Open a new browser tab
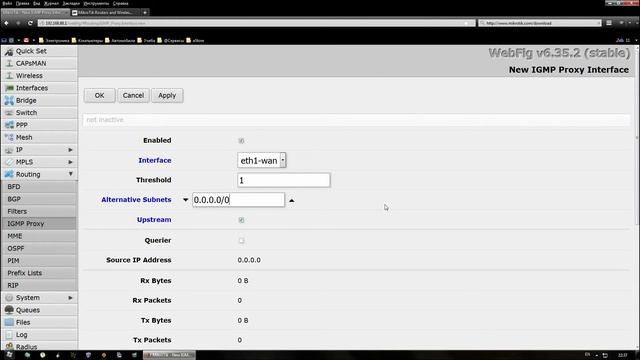This screenshot has width=640, height=360. (145, 13)
